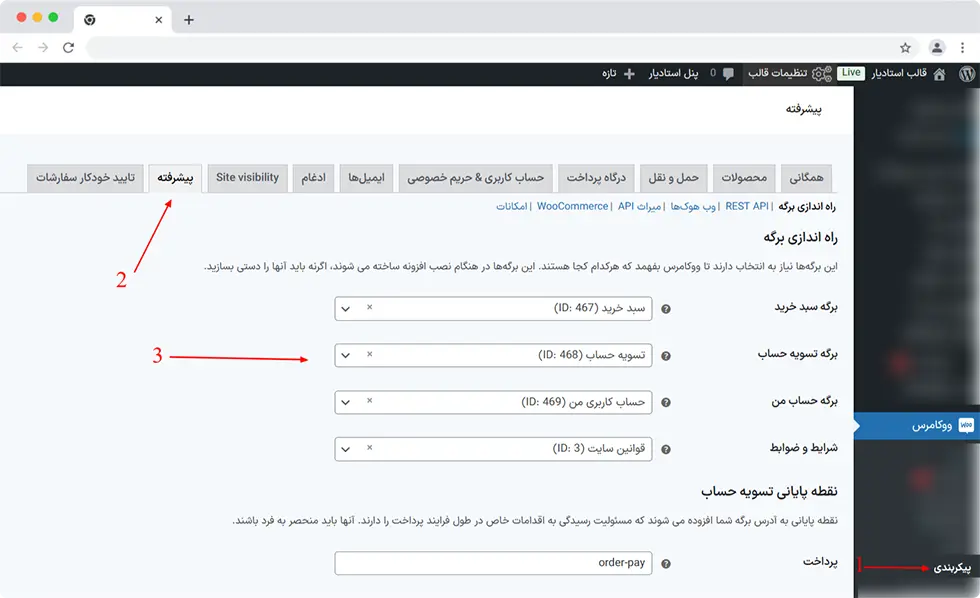Viewport: 980px width, 598px height.
Task: Open پیکربندی submenu in sidebar
Action: click(952, 568)
